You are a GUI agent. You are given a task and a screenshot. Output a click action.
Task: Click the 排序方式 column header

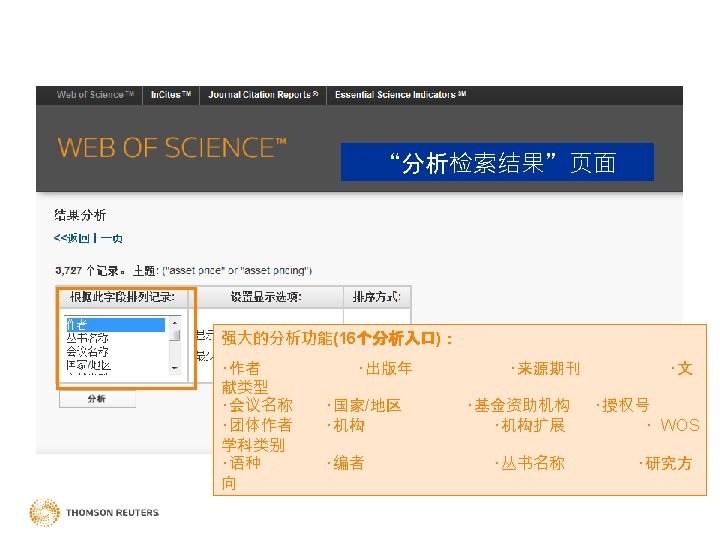(x=377, y=297)
